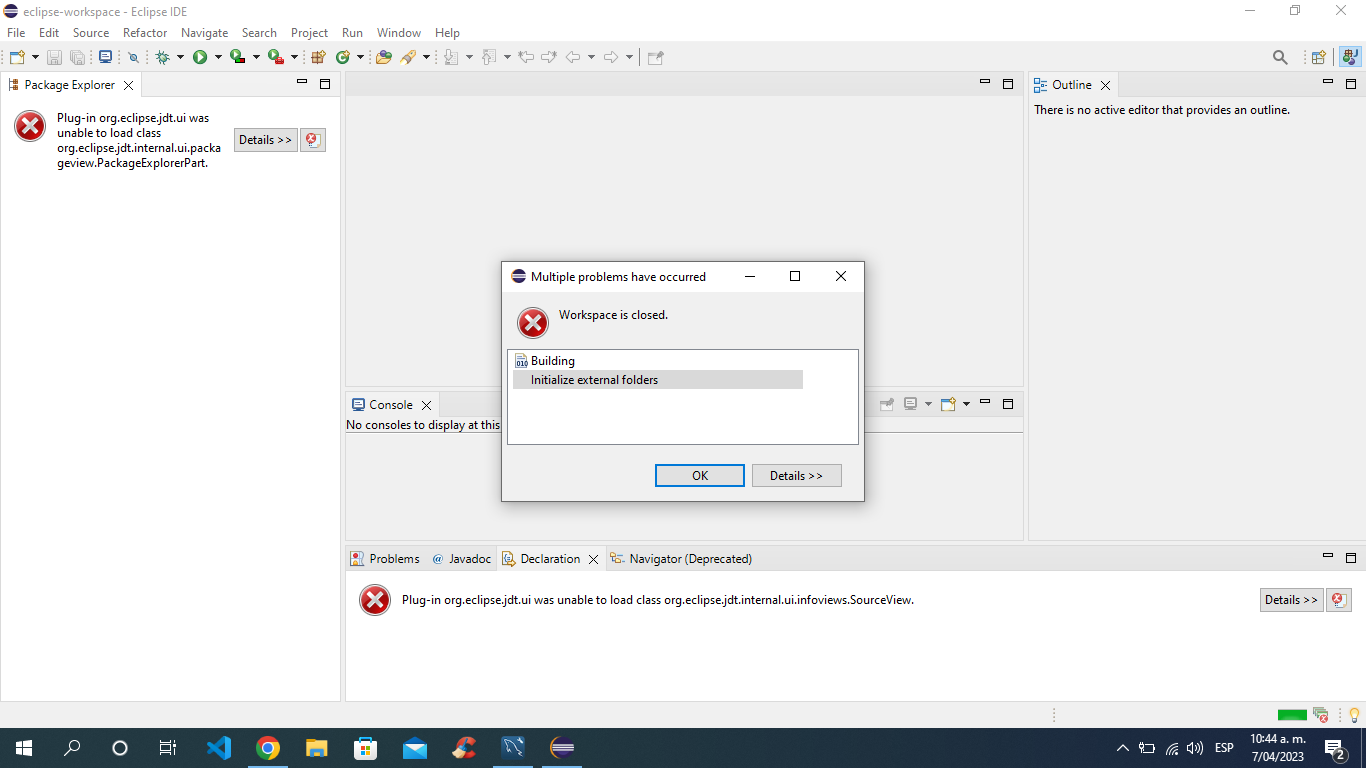Close the Declaration tab

(593, 559)
